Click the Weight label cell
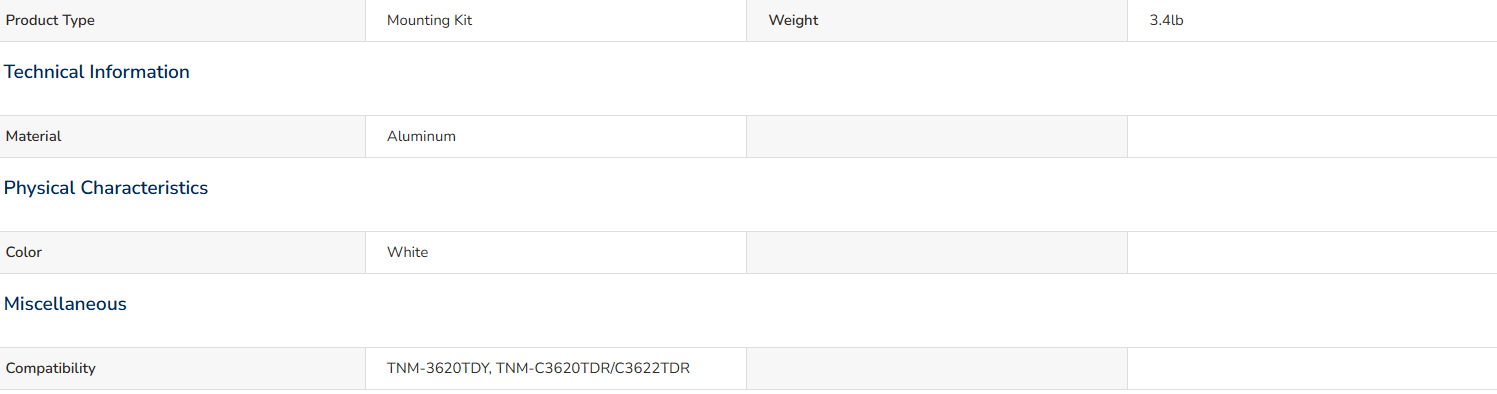The height and width of the screenshot is (394, 1497). coord(937,20)
